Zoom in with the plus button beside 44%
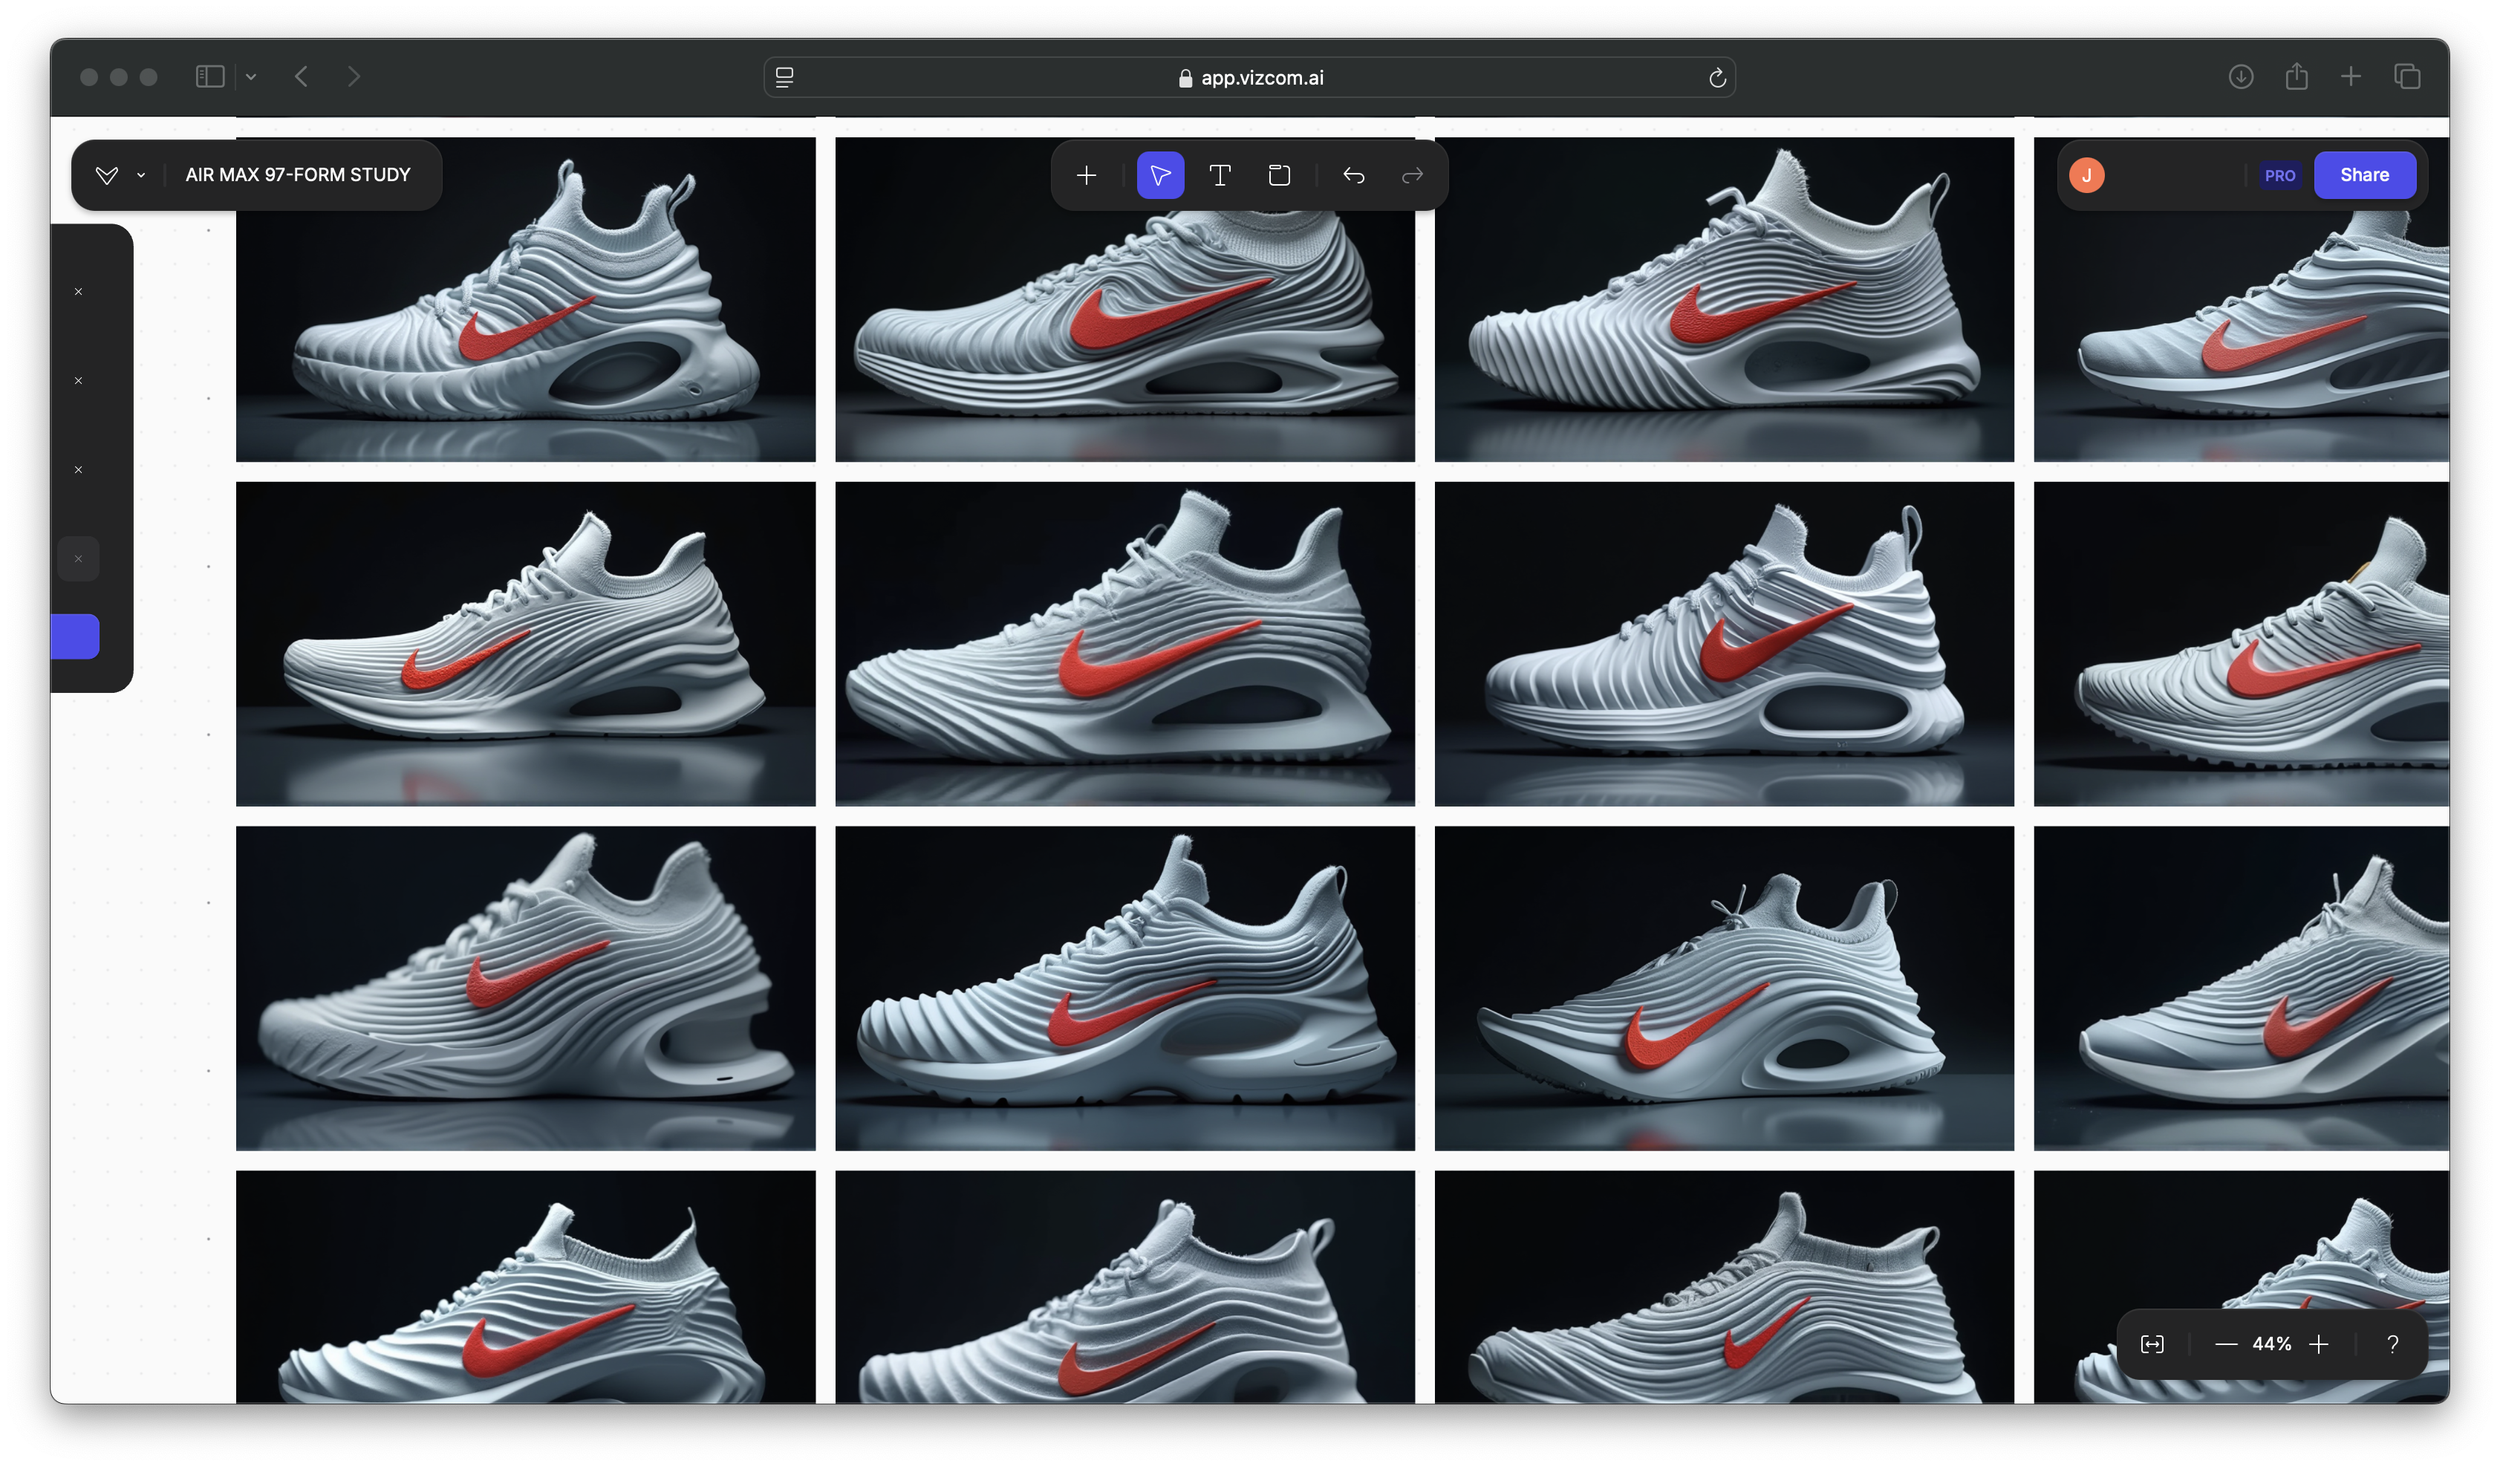Viewport: 2500px width, 1466px height. (2319, 1344)
